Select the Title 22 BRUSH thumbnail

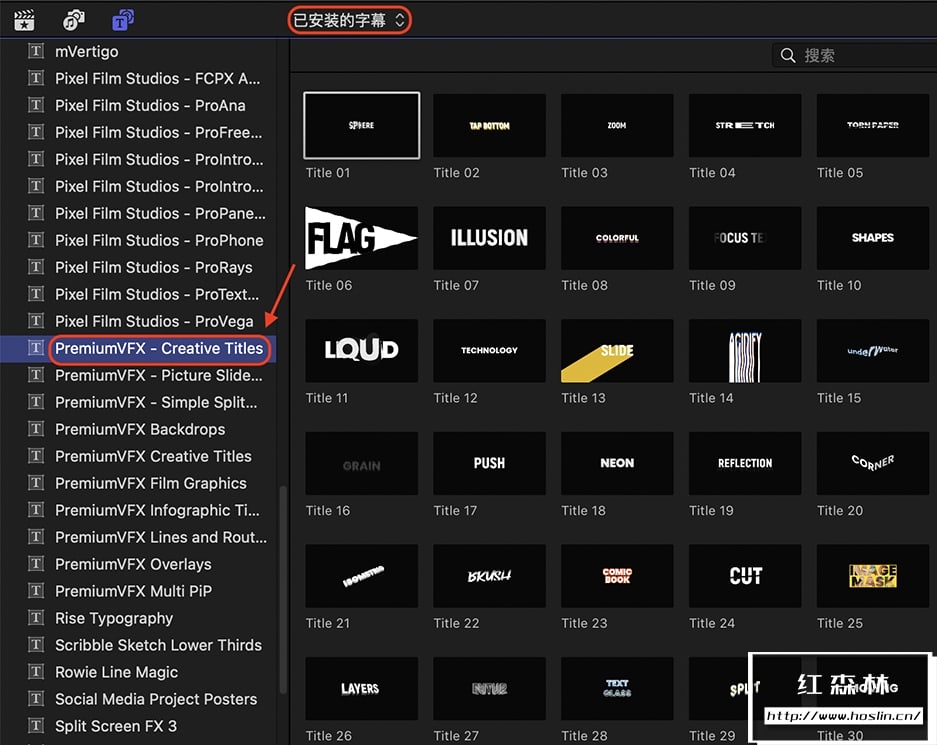pyautogui.click(x=489, y=576)
